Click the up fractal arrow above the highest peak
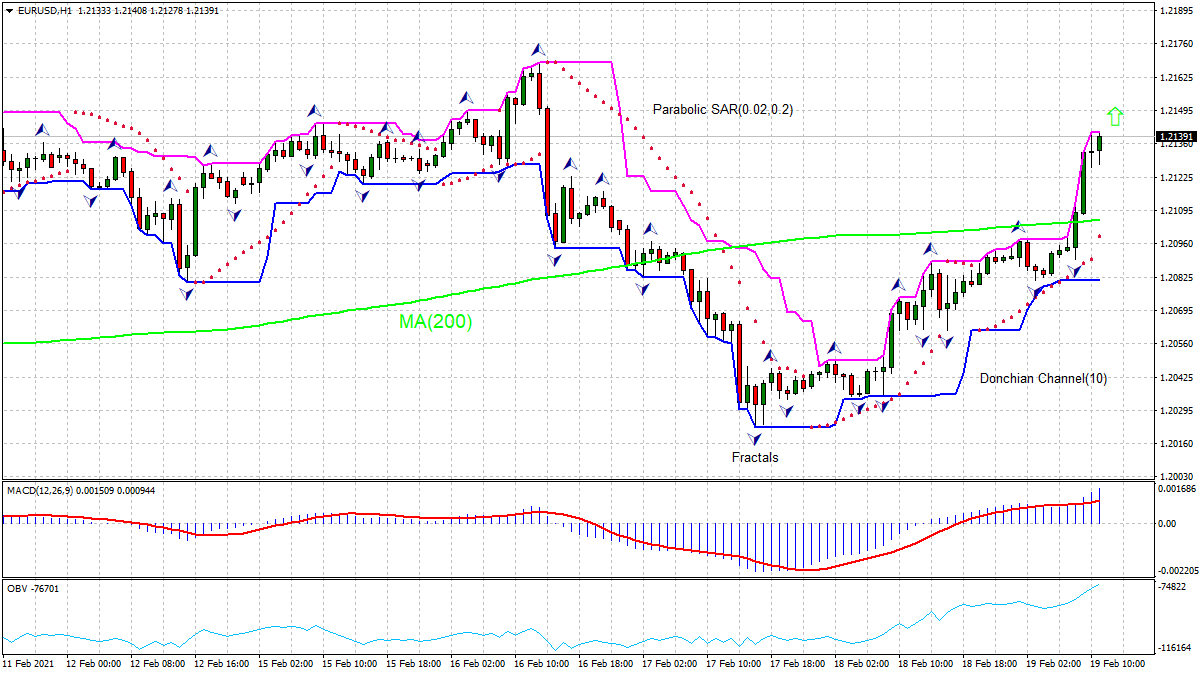Screen dimensions: 1200x675 tap(538, 48)
